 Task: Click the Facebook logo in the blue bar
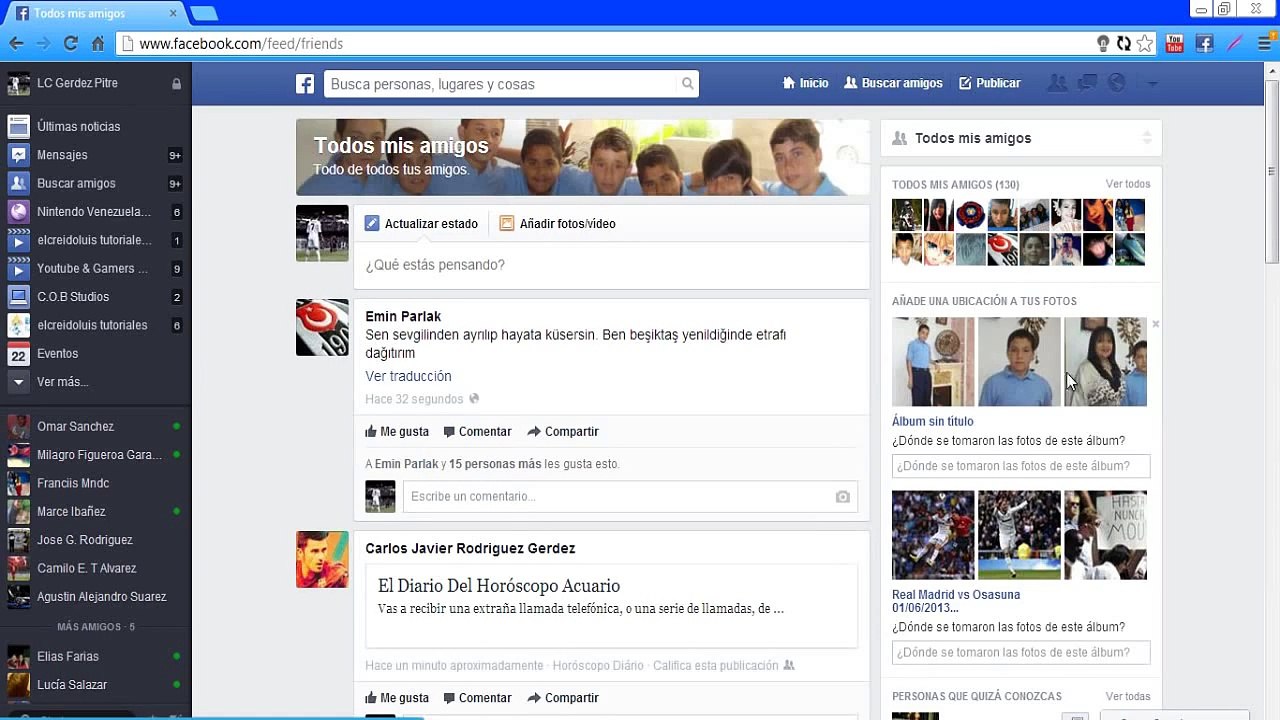[305, 84]
